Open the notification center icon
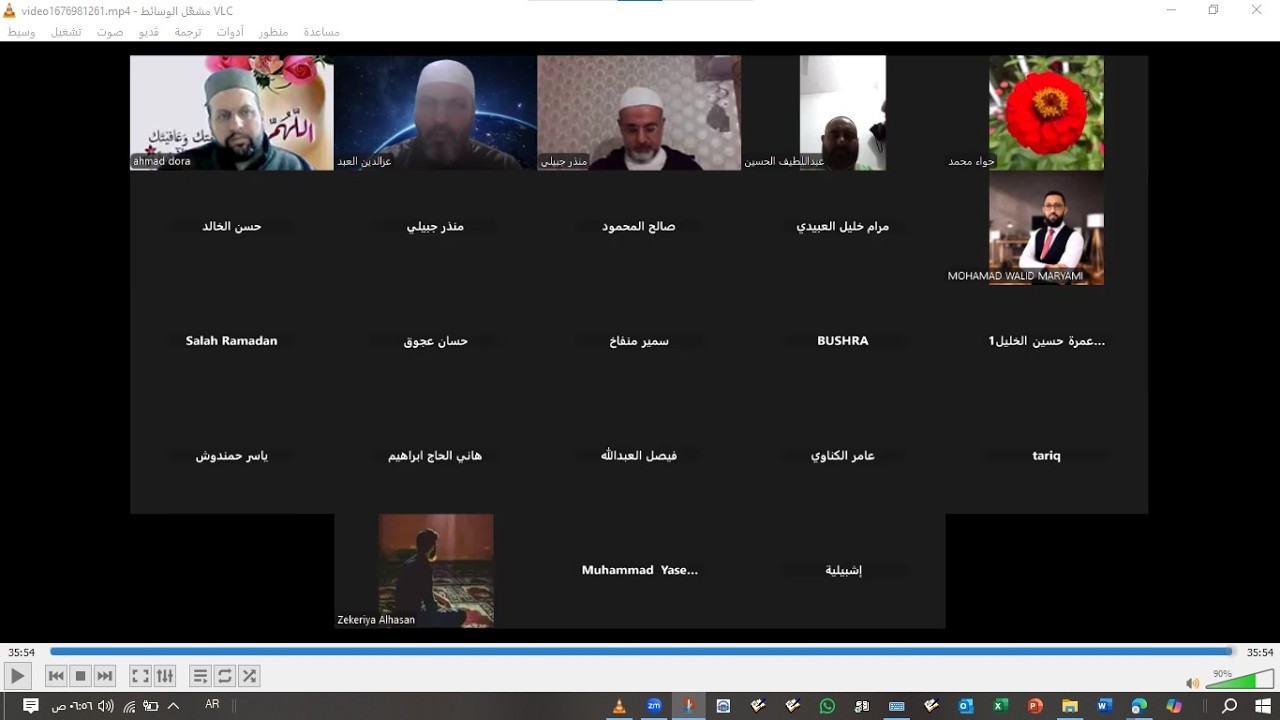1280x720 pixels. click(31, 706)
